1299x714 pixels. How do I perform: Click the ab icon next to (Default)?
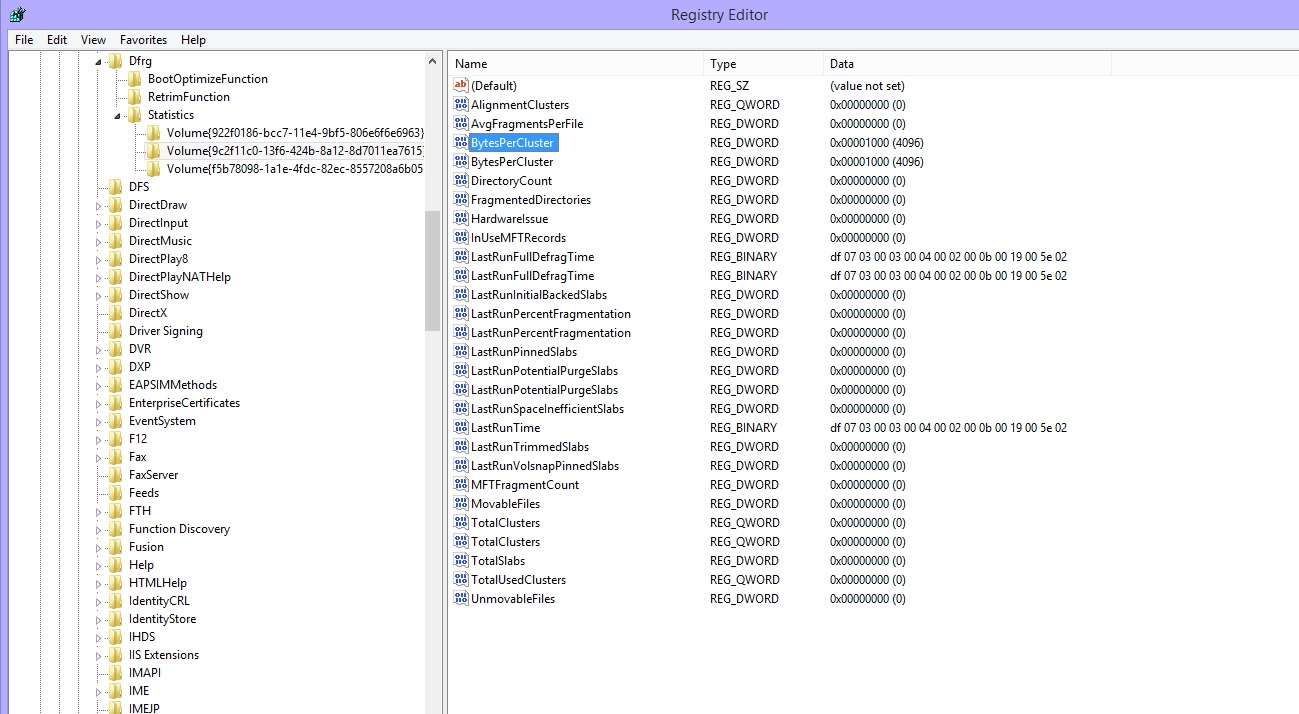point(461,85)
